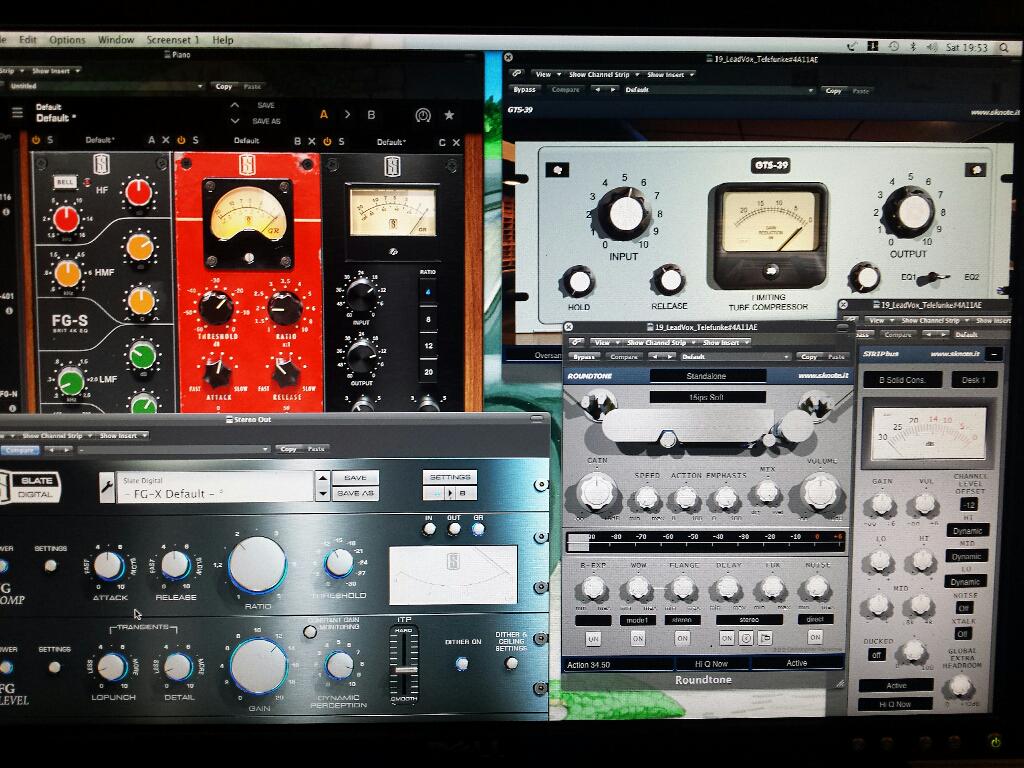Click the Slate Digital logo on FG-X

click(x=30, y=487)
